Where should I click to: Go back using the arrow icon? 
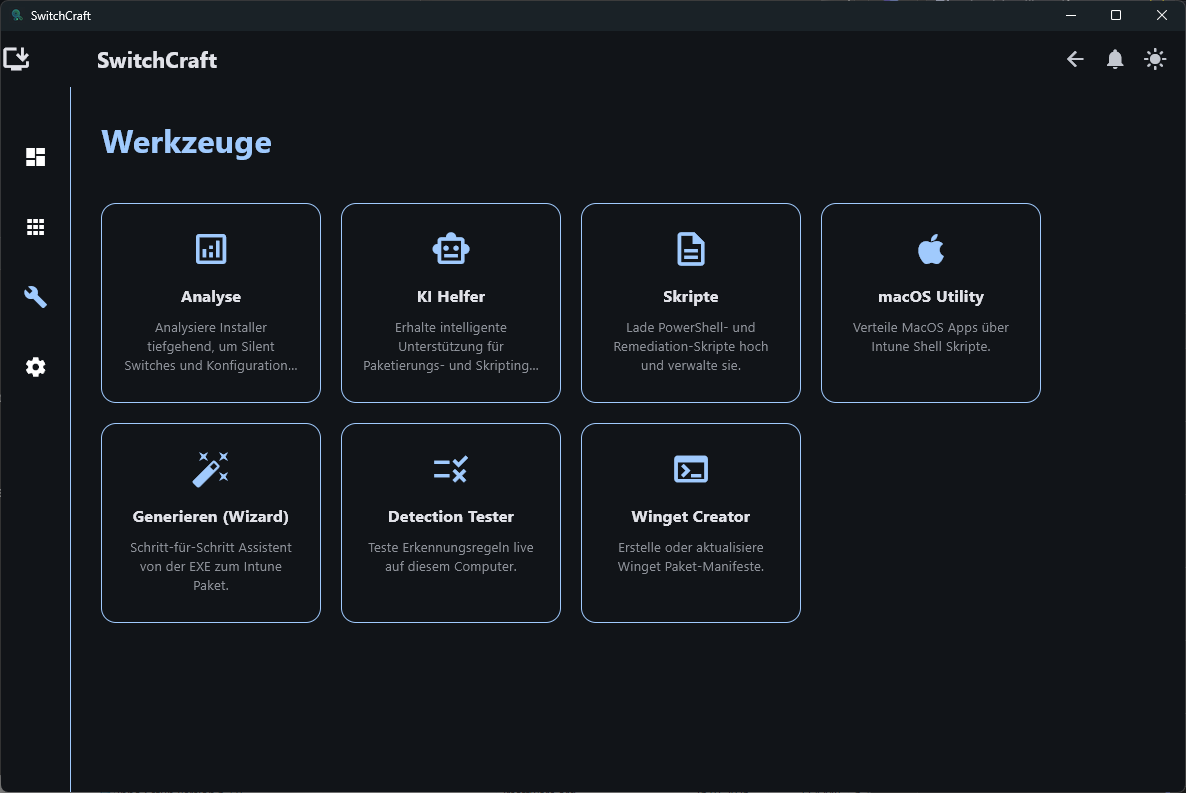1075,59
